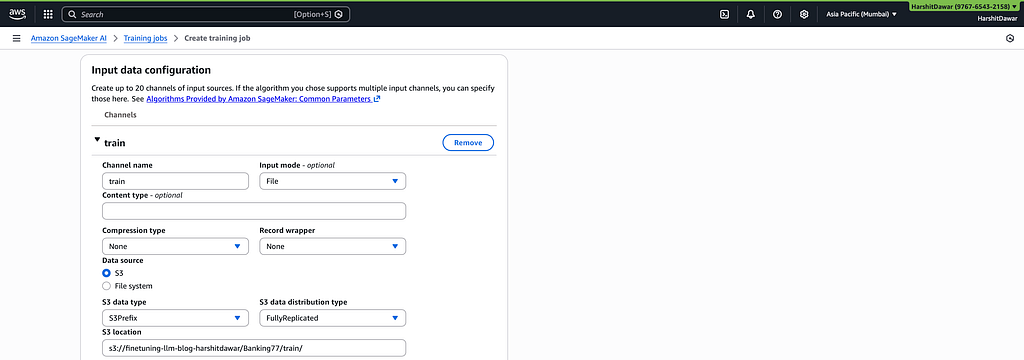The height and width of the screenshot is (360, 1024).
Task: Open the help question mark icon
Action: coord(777,14)
